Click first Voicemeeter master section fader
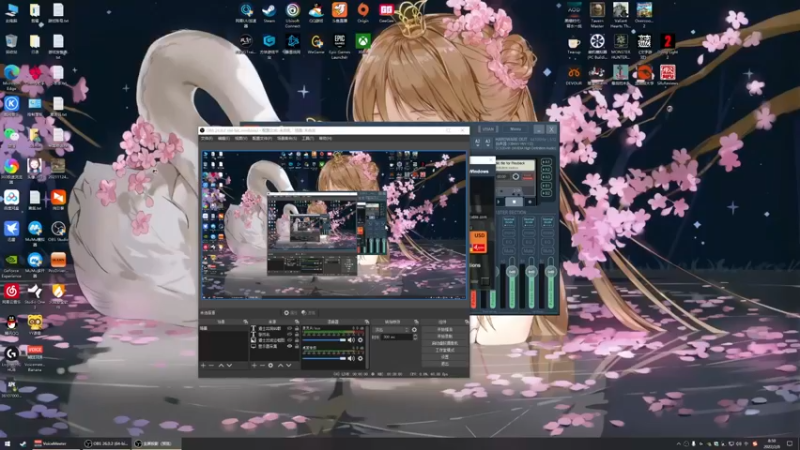The image size is (800, 450). pyautogui.click(x=512, y=272)
